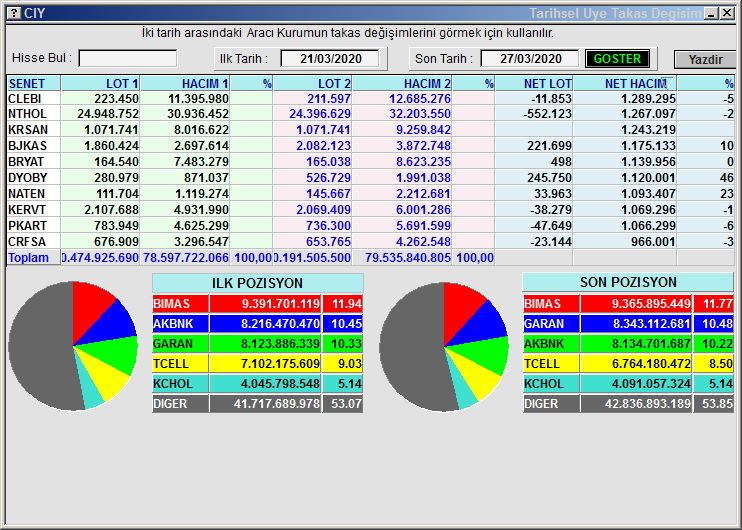This screenshot has width=742, height=530.
Task: Select green AKBNK row in SON POZISYON
Action: (628, 344)
